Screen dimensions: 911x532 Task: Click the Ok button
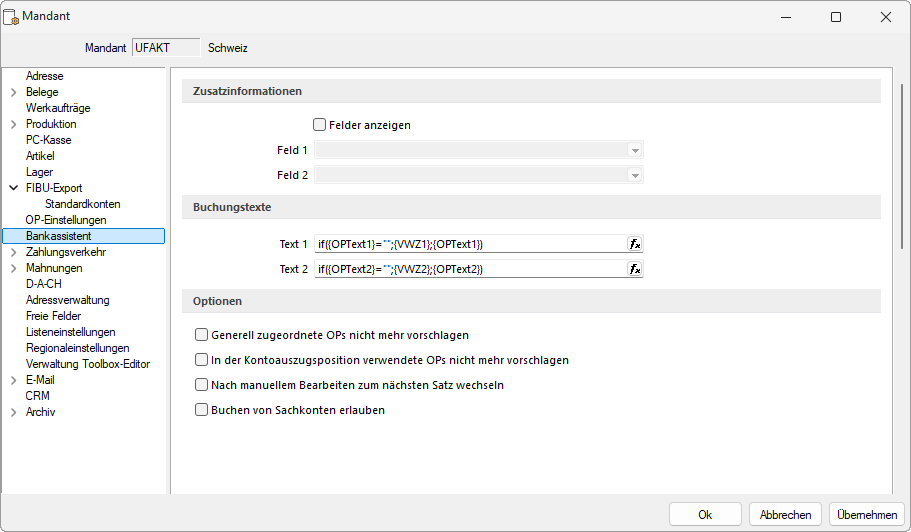(705, 514)
